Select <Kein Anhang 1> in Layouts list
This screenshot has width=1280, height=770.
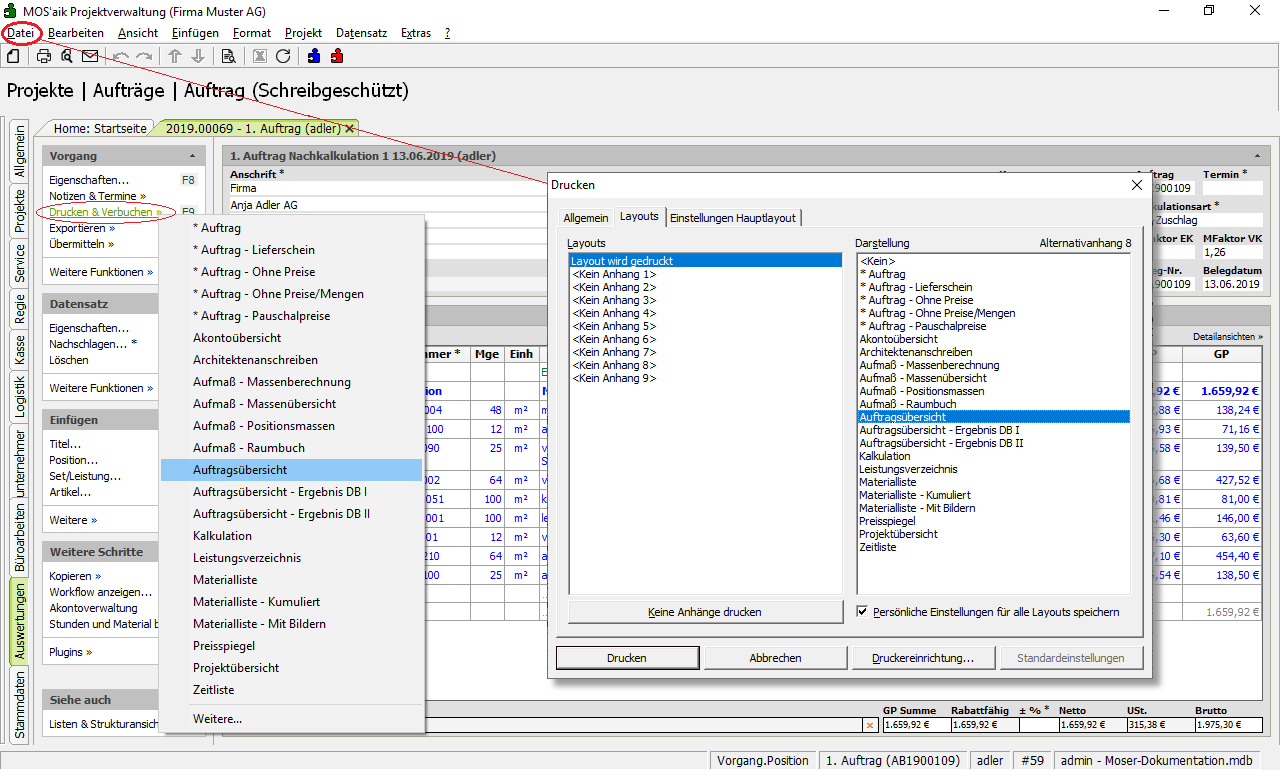[x=613, y=274]
